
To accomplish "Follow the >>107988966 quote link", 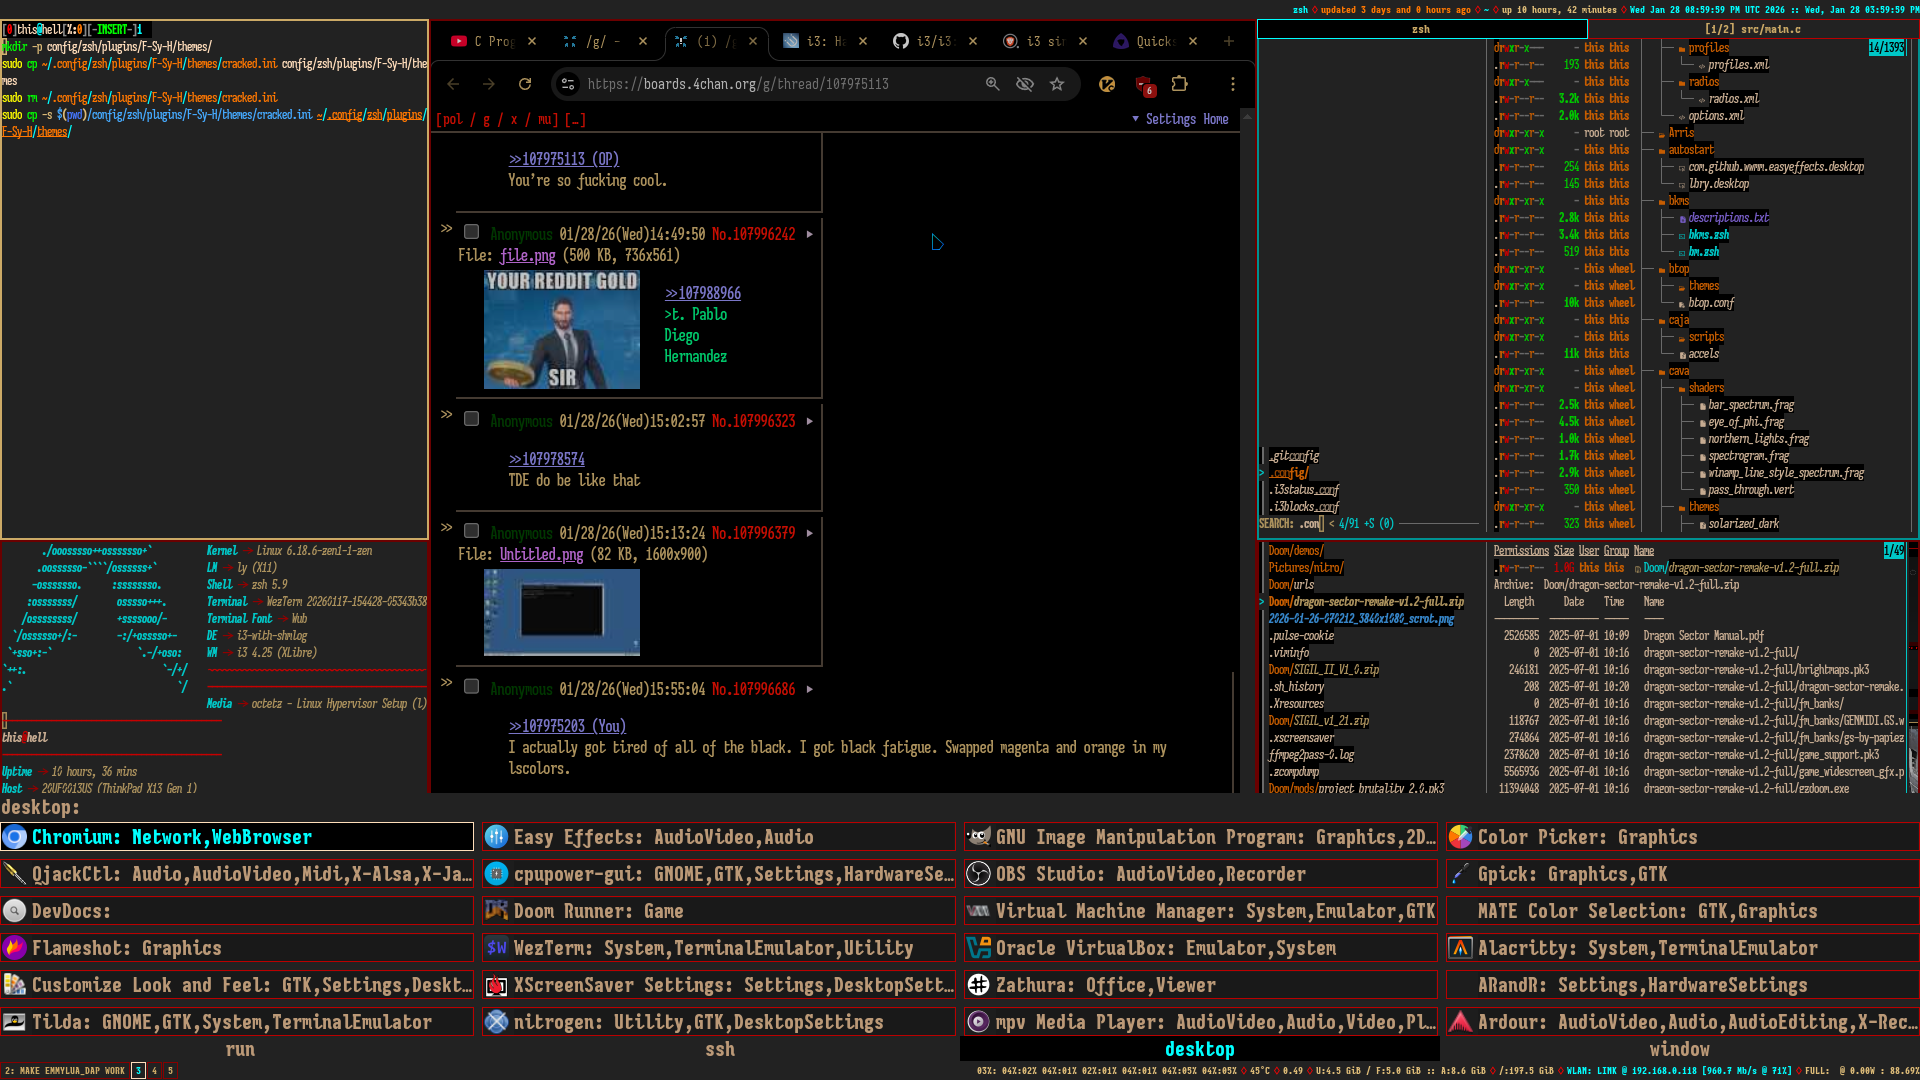I will [x=702, y=293].
